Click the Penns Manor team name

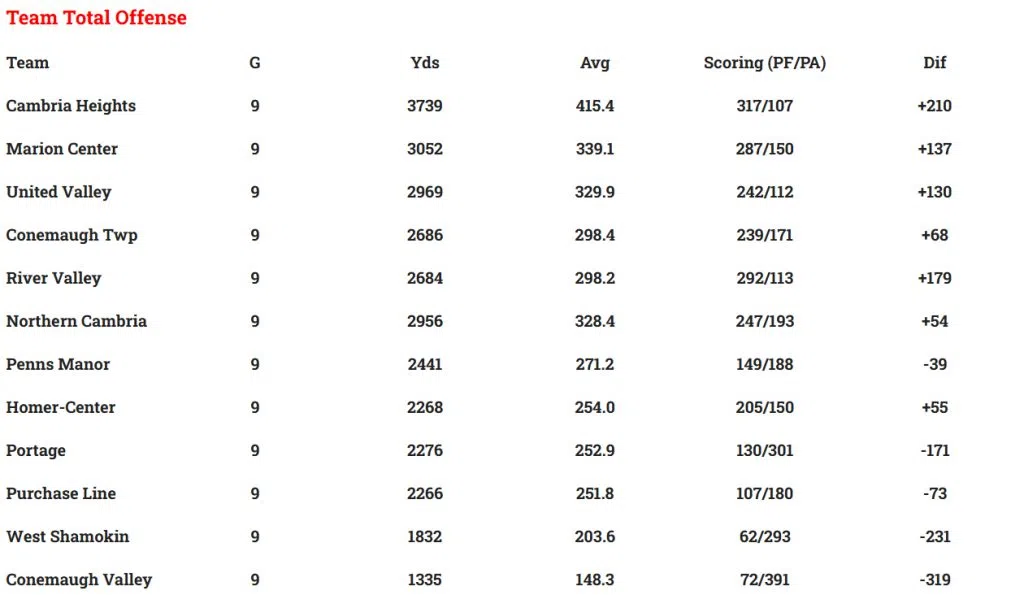coord(58,364)
